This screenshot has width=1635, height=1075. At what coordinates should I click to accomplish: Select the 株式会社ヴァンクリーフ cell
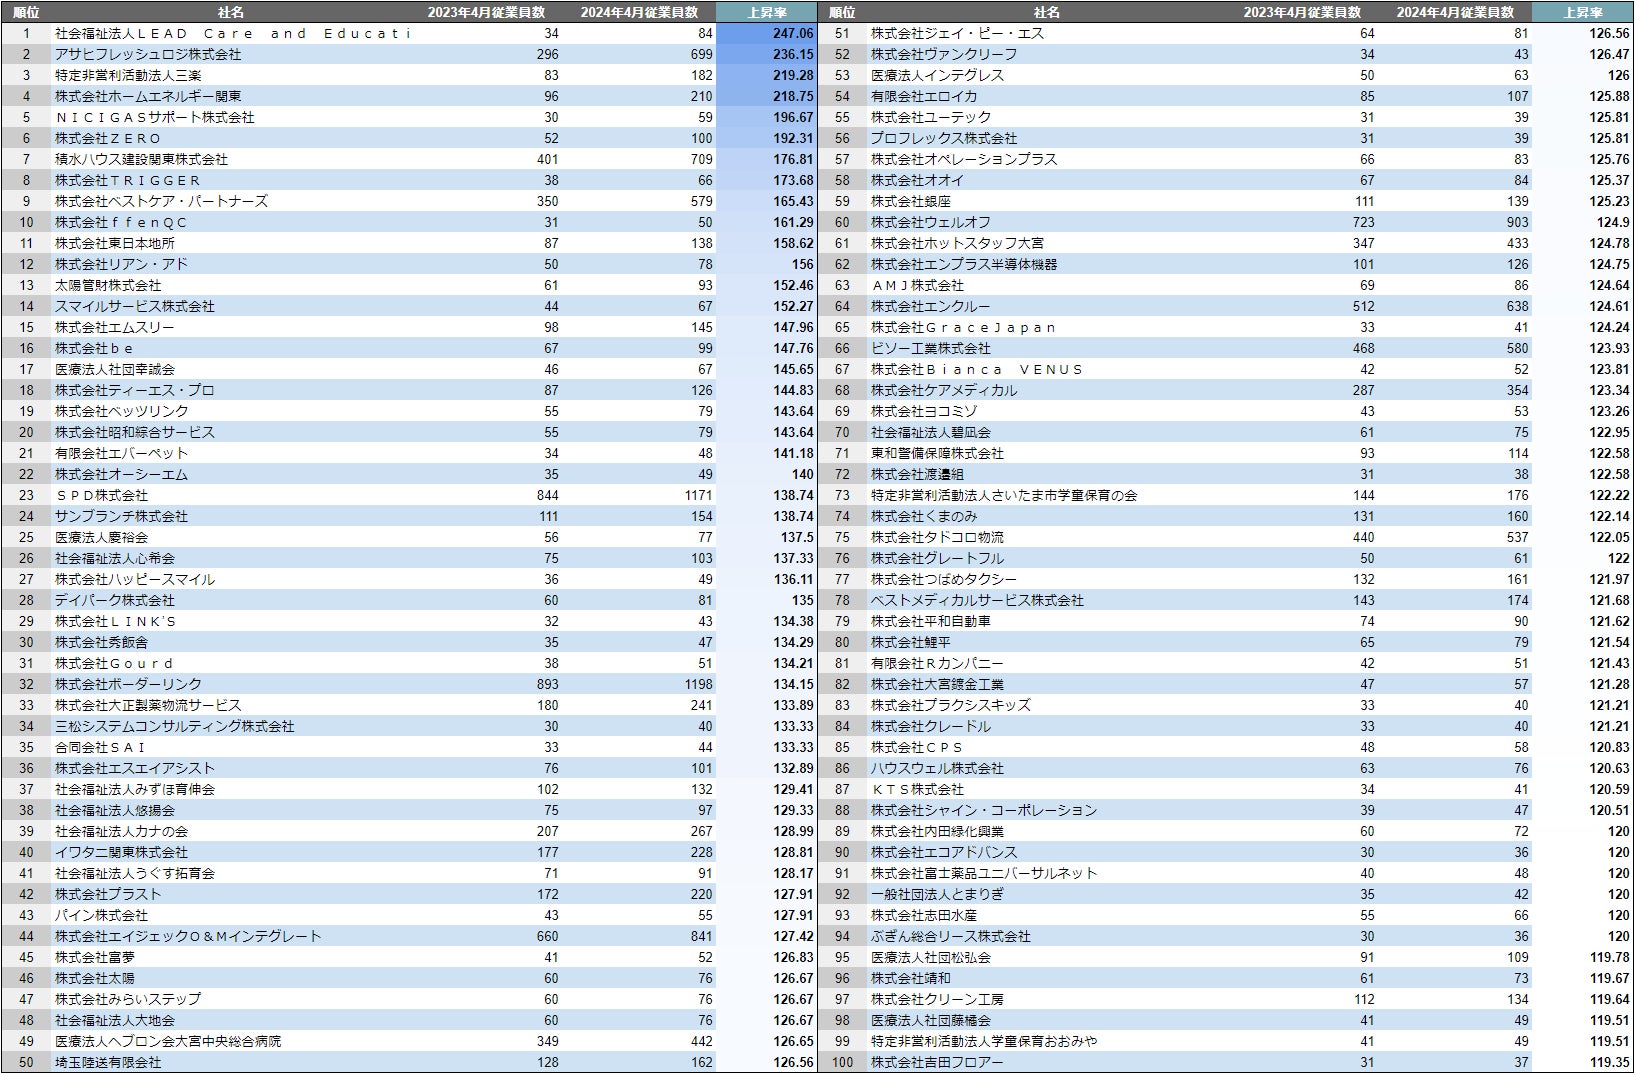(944, 54)
